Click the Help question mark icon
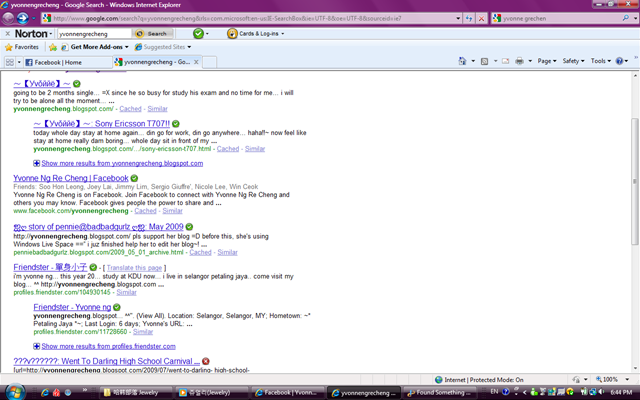The width and height of the screenshot is (640, 400). coord(620,61)
